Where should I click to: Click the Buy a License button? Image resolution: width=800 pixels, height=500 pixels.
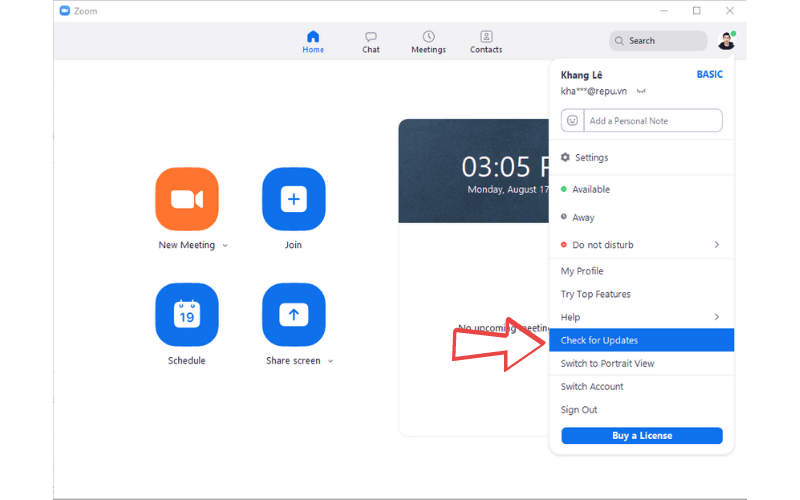[641, 436]
